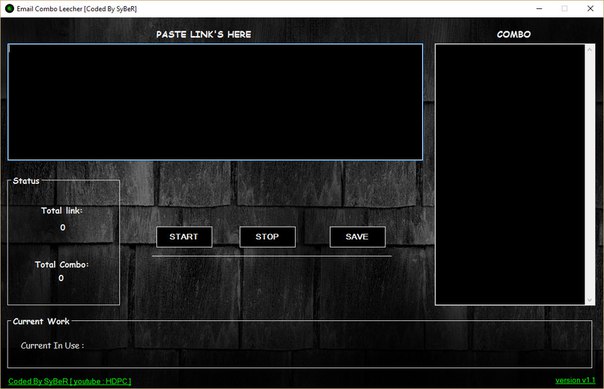Close the Email Combo Leecher window
The image size is (604, 389).
[x=590, y=8]
